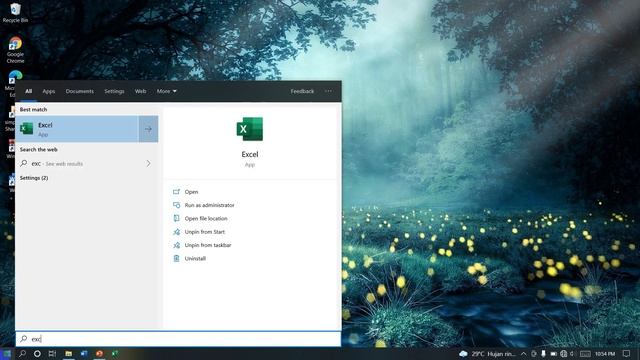640x360 pixels.
Task: Open the Action Center notifications icon
Action: 627,353
